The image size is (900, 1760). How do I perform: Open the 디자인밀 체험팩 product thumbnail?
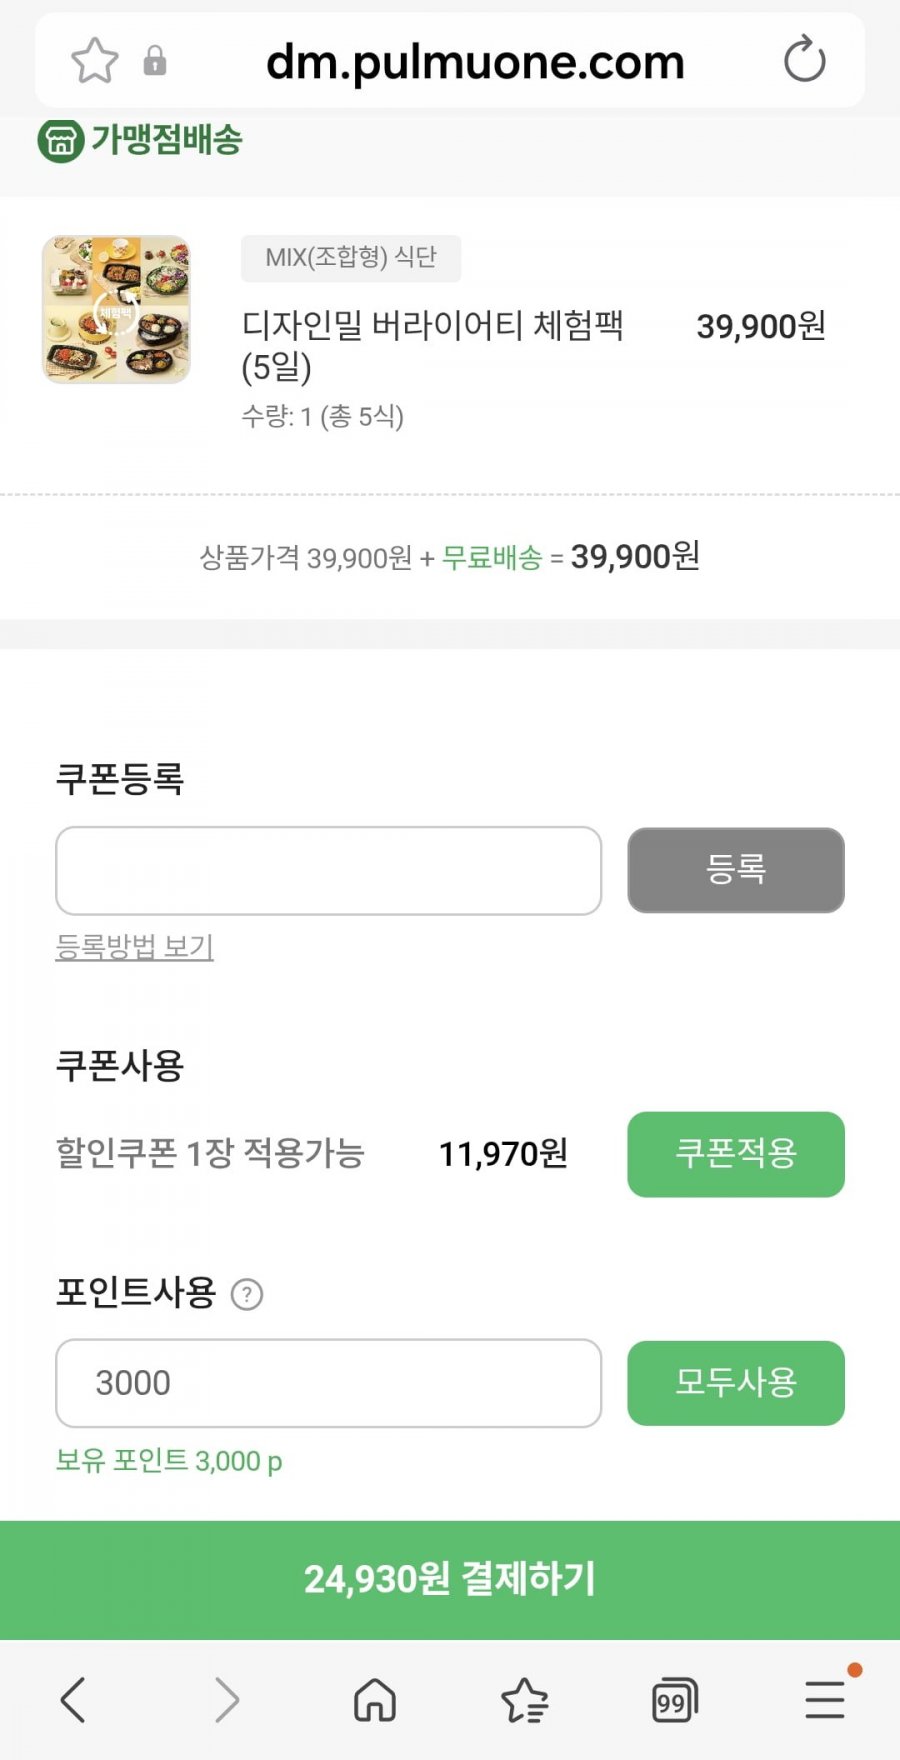click(x=116, y=310)
